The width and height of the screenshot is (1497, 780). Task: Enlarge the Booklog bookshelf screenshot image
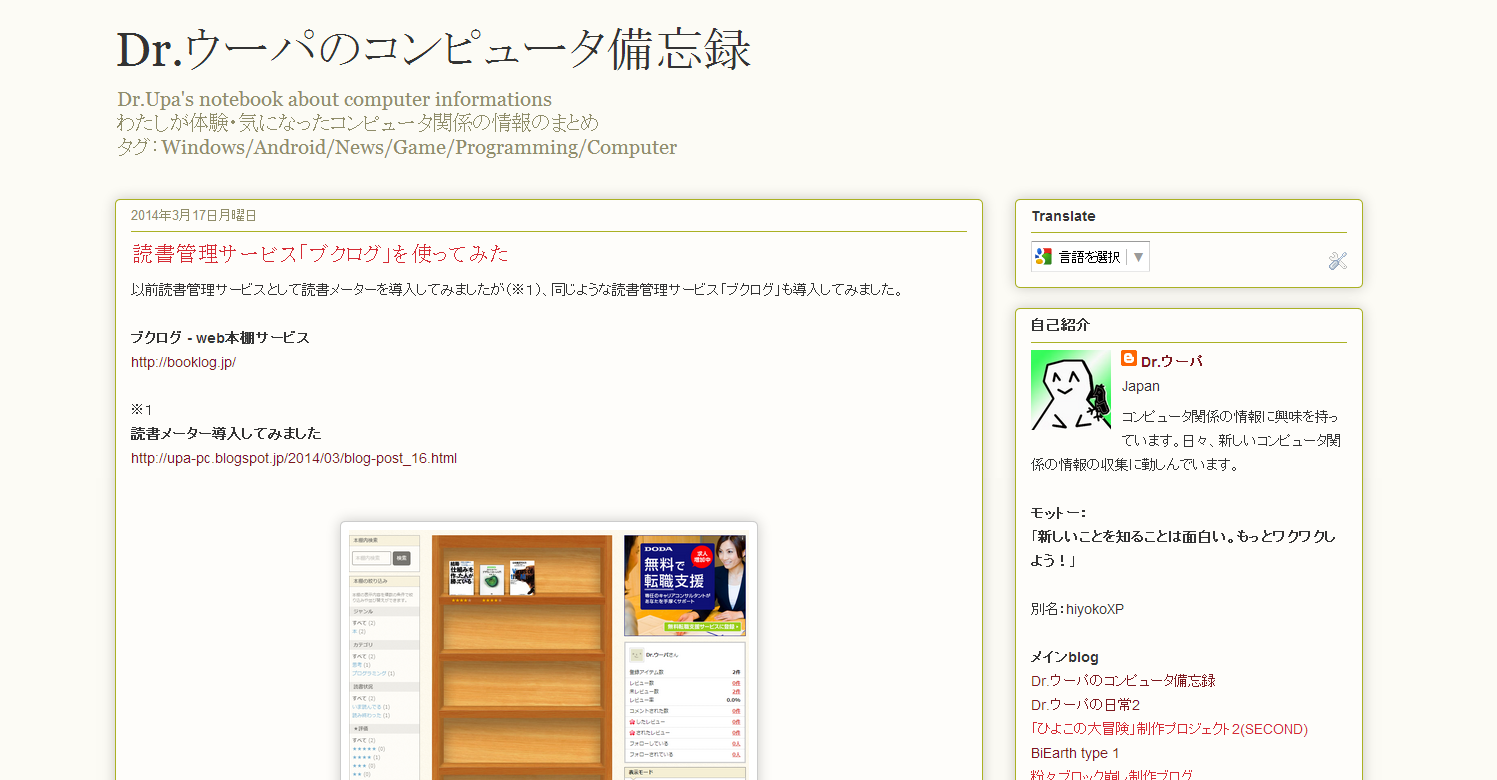coord(549,651)
